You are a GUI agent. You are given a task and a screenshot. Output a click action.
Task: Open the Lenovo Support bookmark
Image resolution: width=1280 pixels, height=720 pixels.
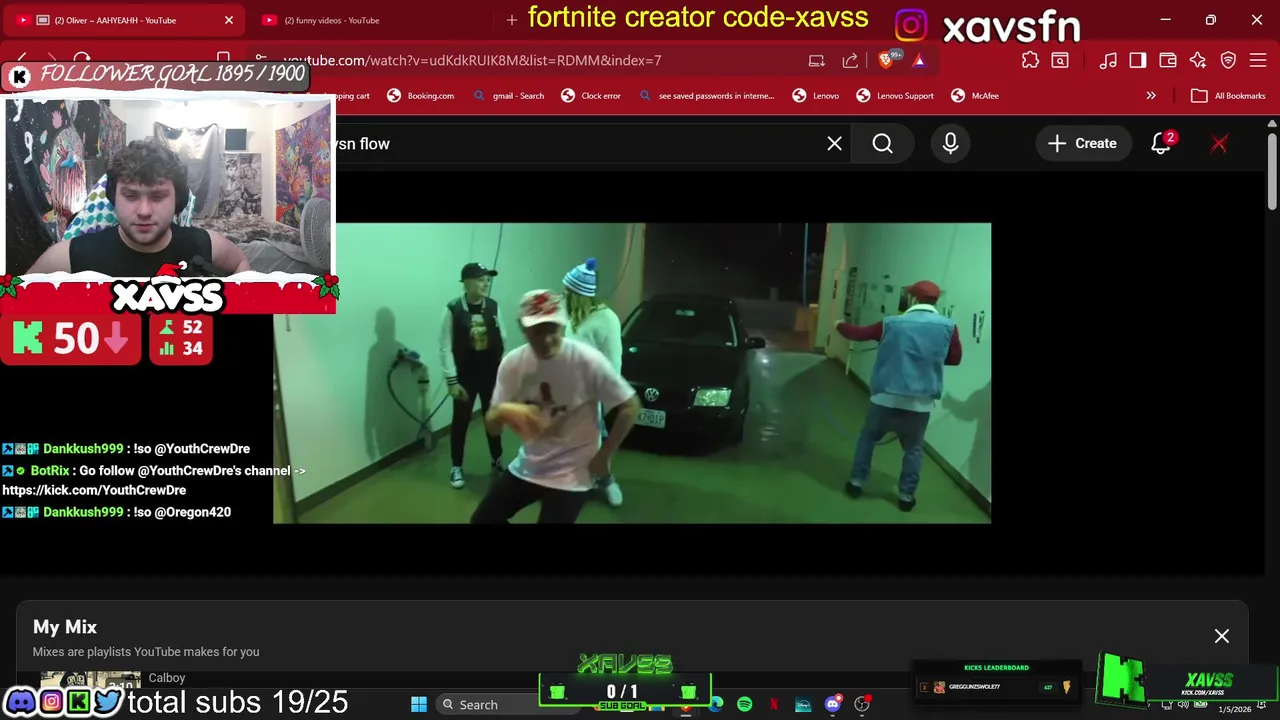click(x=895, y=96)
